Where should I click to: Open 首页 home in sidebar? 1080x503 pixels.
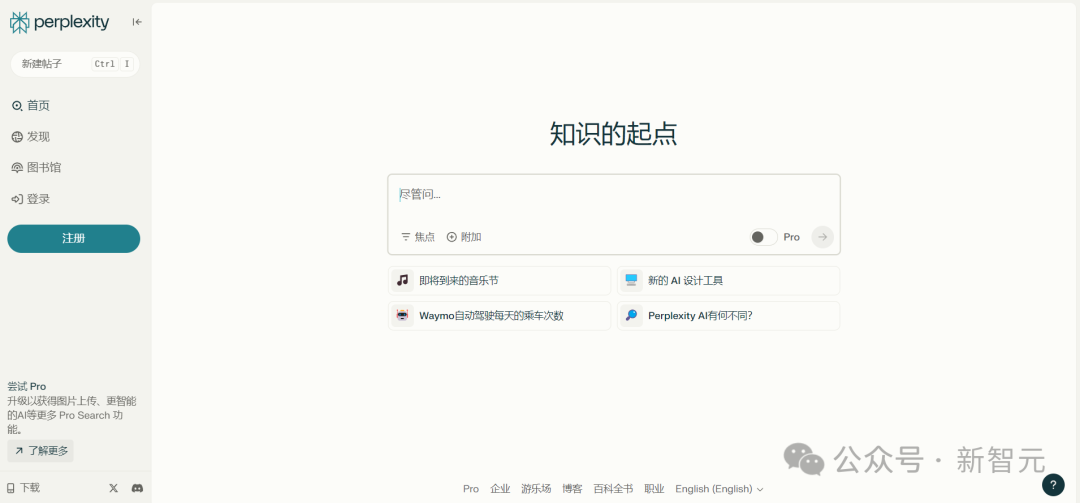click(x=31, y=105)
